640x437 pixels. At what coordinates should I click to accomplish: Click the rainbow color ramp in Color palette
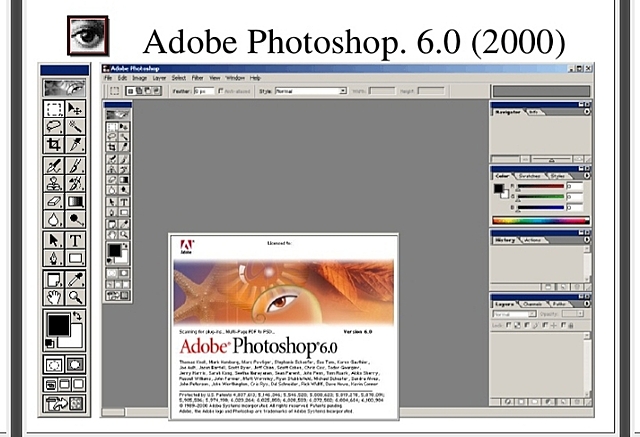pyautogui.click(x=541, y=220)
